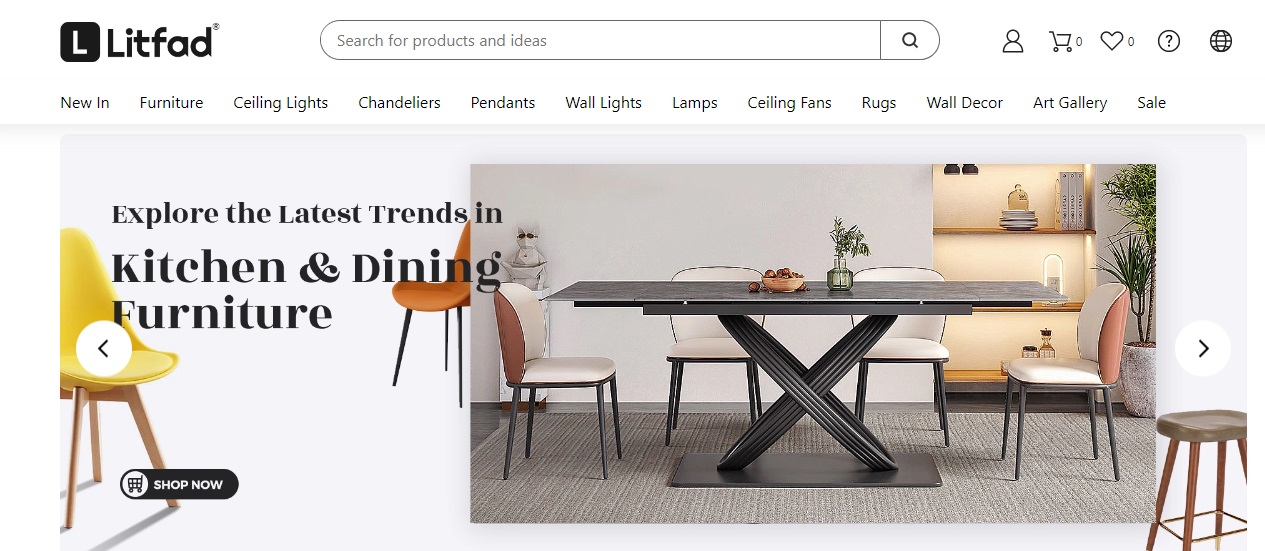Viewport: 1265px width, 551px height.
Task: Click the dining table banner image
Action: (x=813, y=343)
